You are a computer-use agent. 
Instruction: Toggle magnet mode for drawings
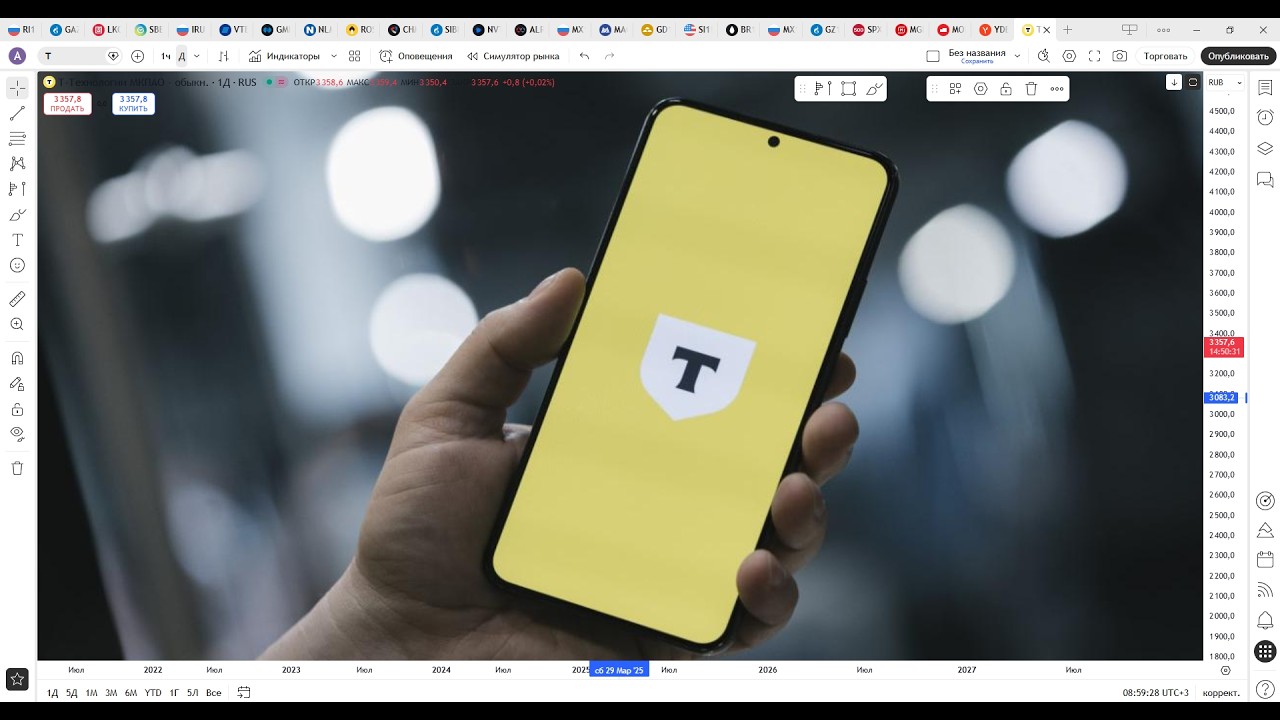(x=17, y=358)
